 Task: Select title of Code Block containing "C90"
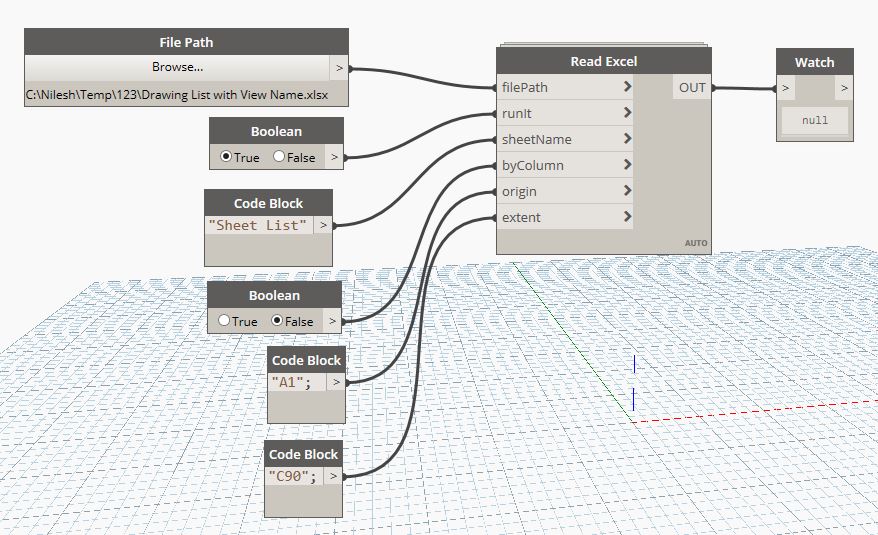pyautogui.click(x=303, y=454)
